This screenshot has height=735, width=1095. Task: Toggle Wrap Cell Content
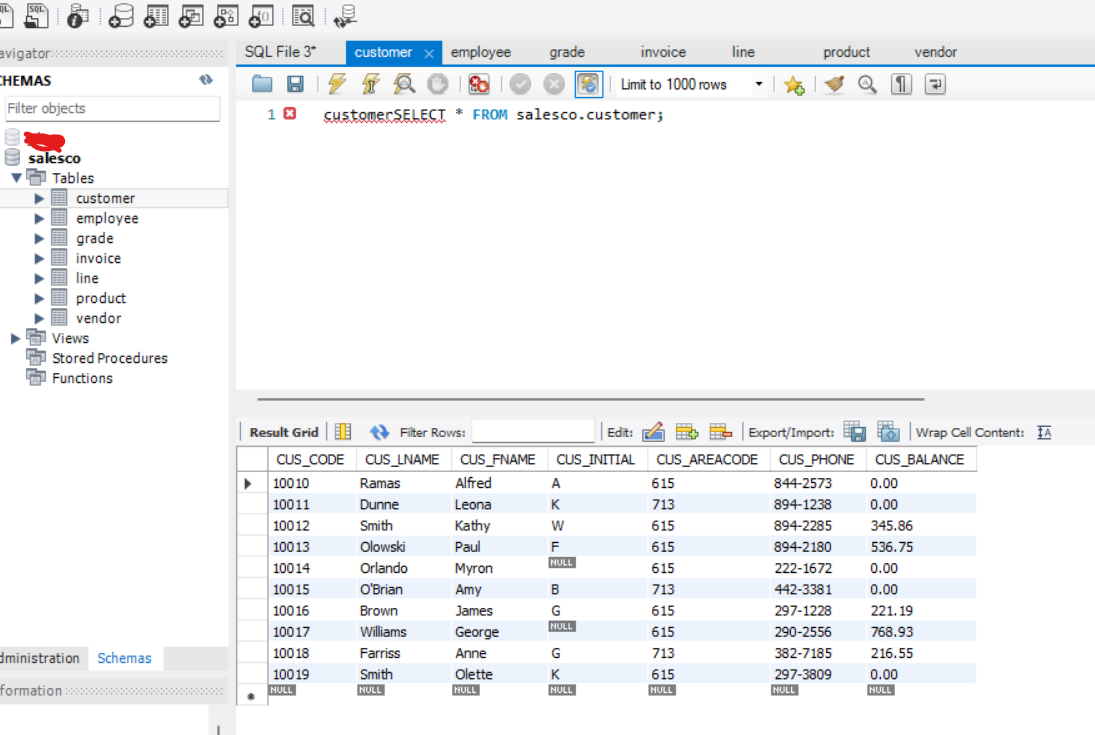pyautogui.click(x=1044, y=432)
